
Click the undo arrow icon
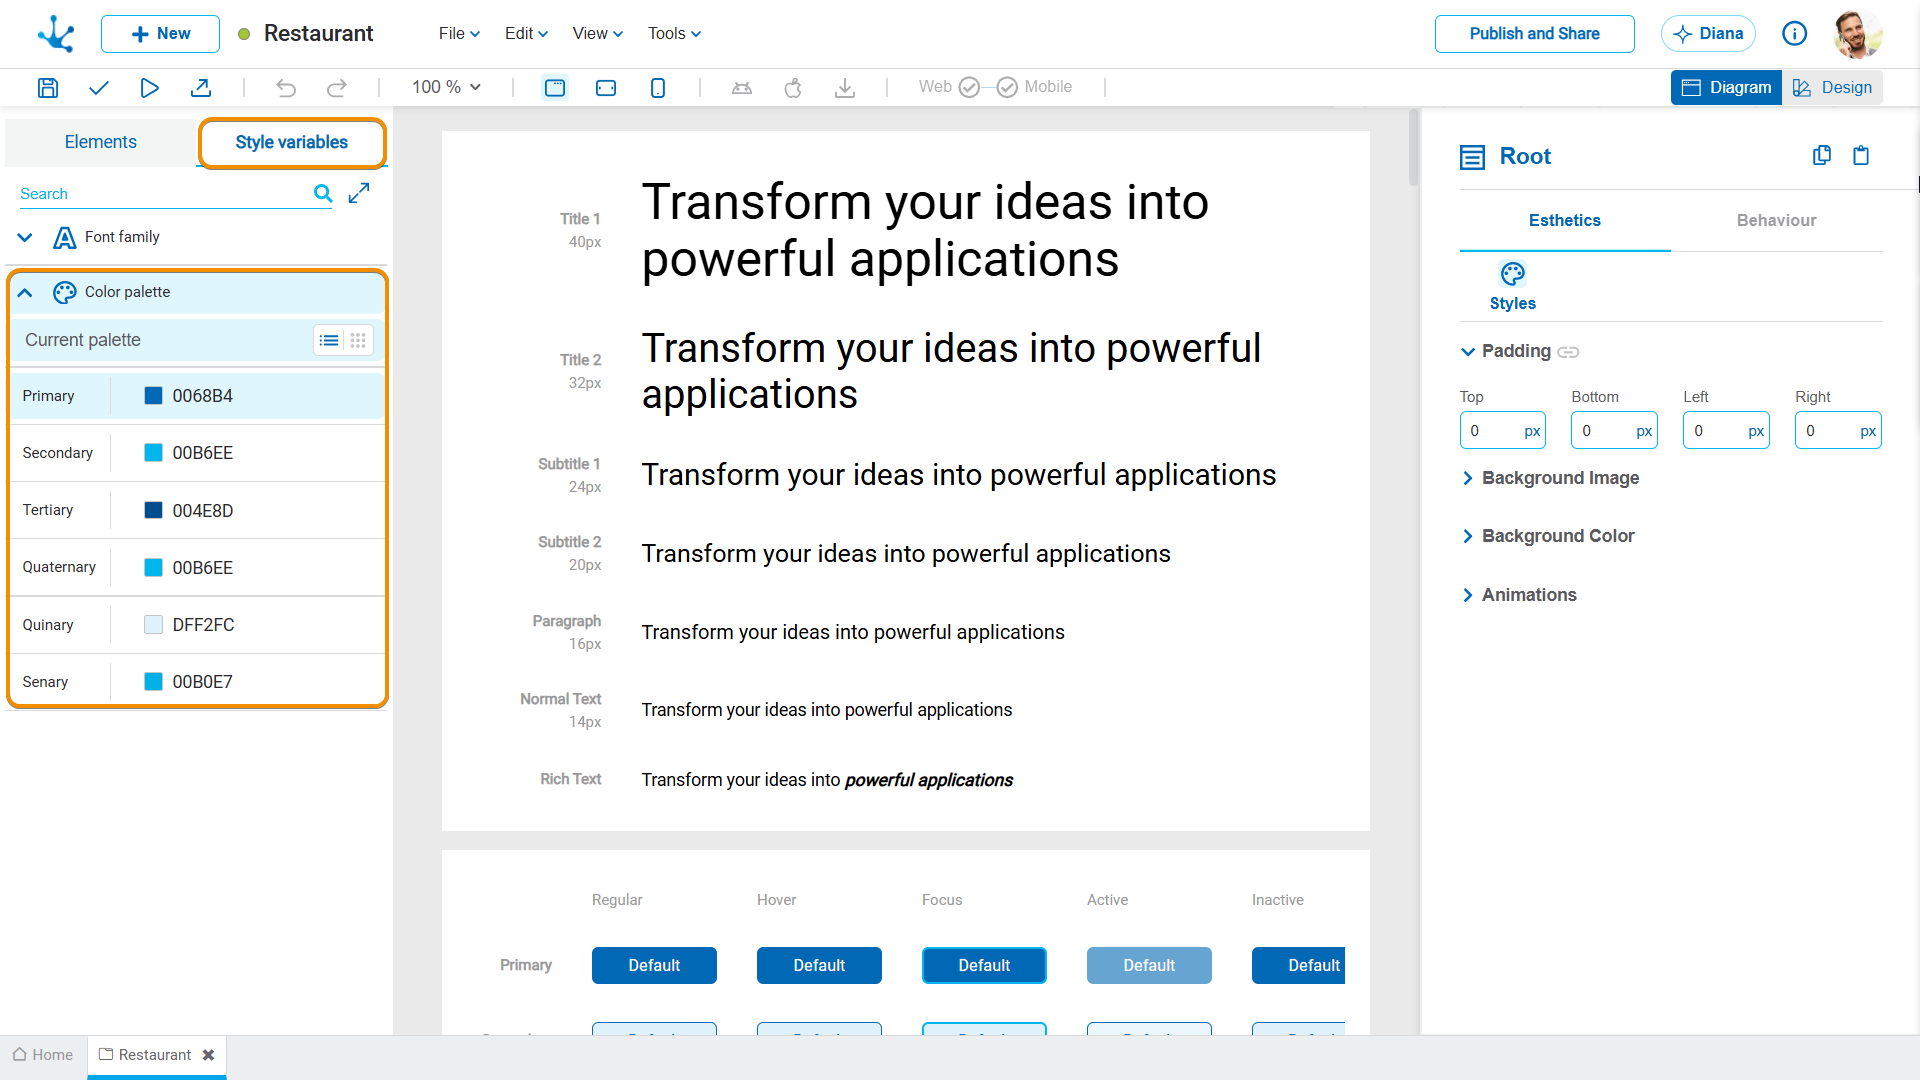pyautogui.click(x=286, y=88)
